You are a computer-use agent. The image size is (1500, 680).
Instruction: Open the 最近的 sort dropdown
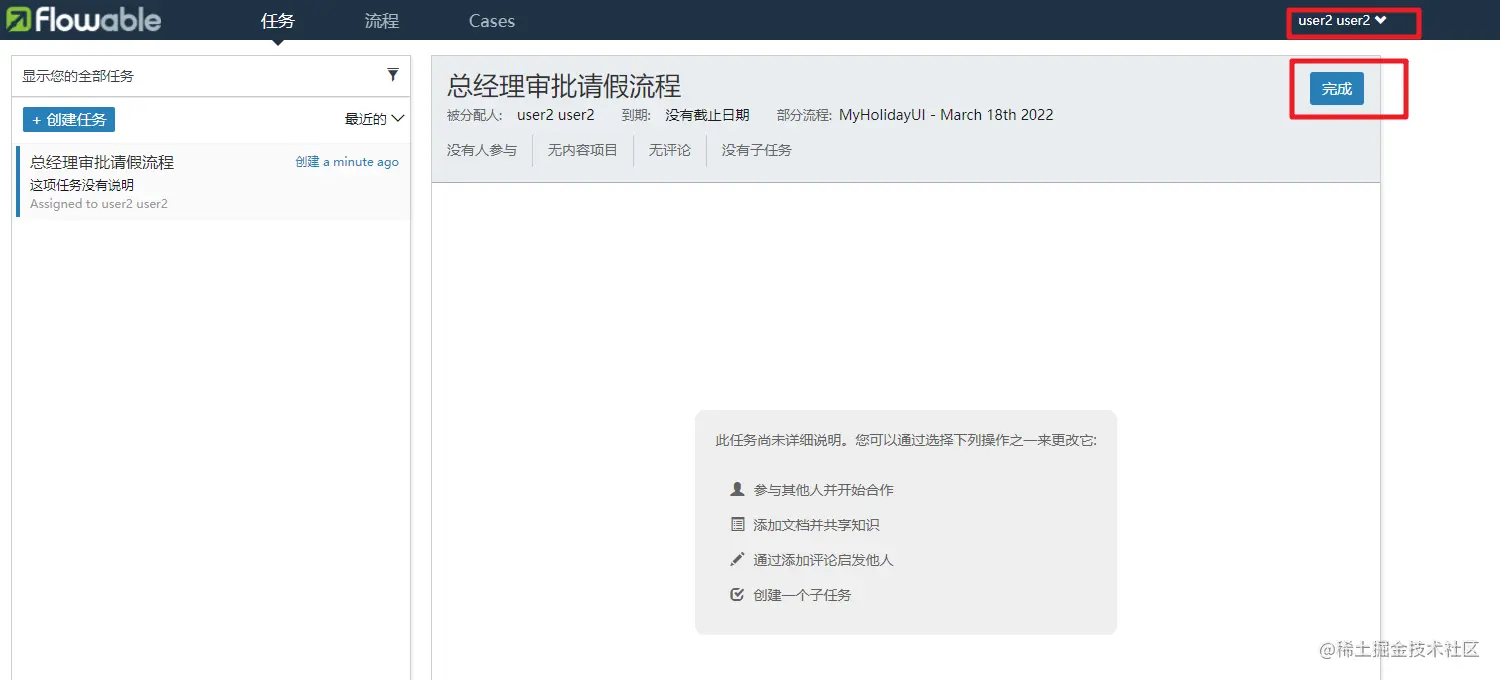(375, 117)
